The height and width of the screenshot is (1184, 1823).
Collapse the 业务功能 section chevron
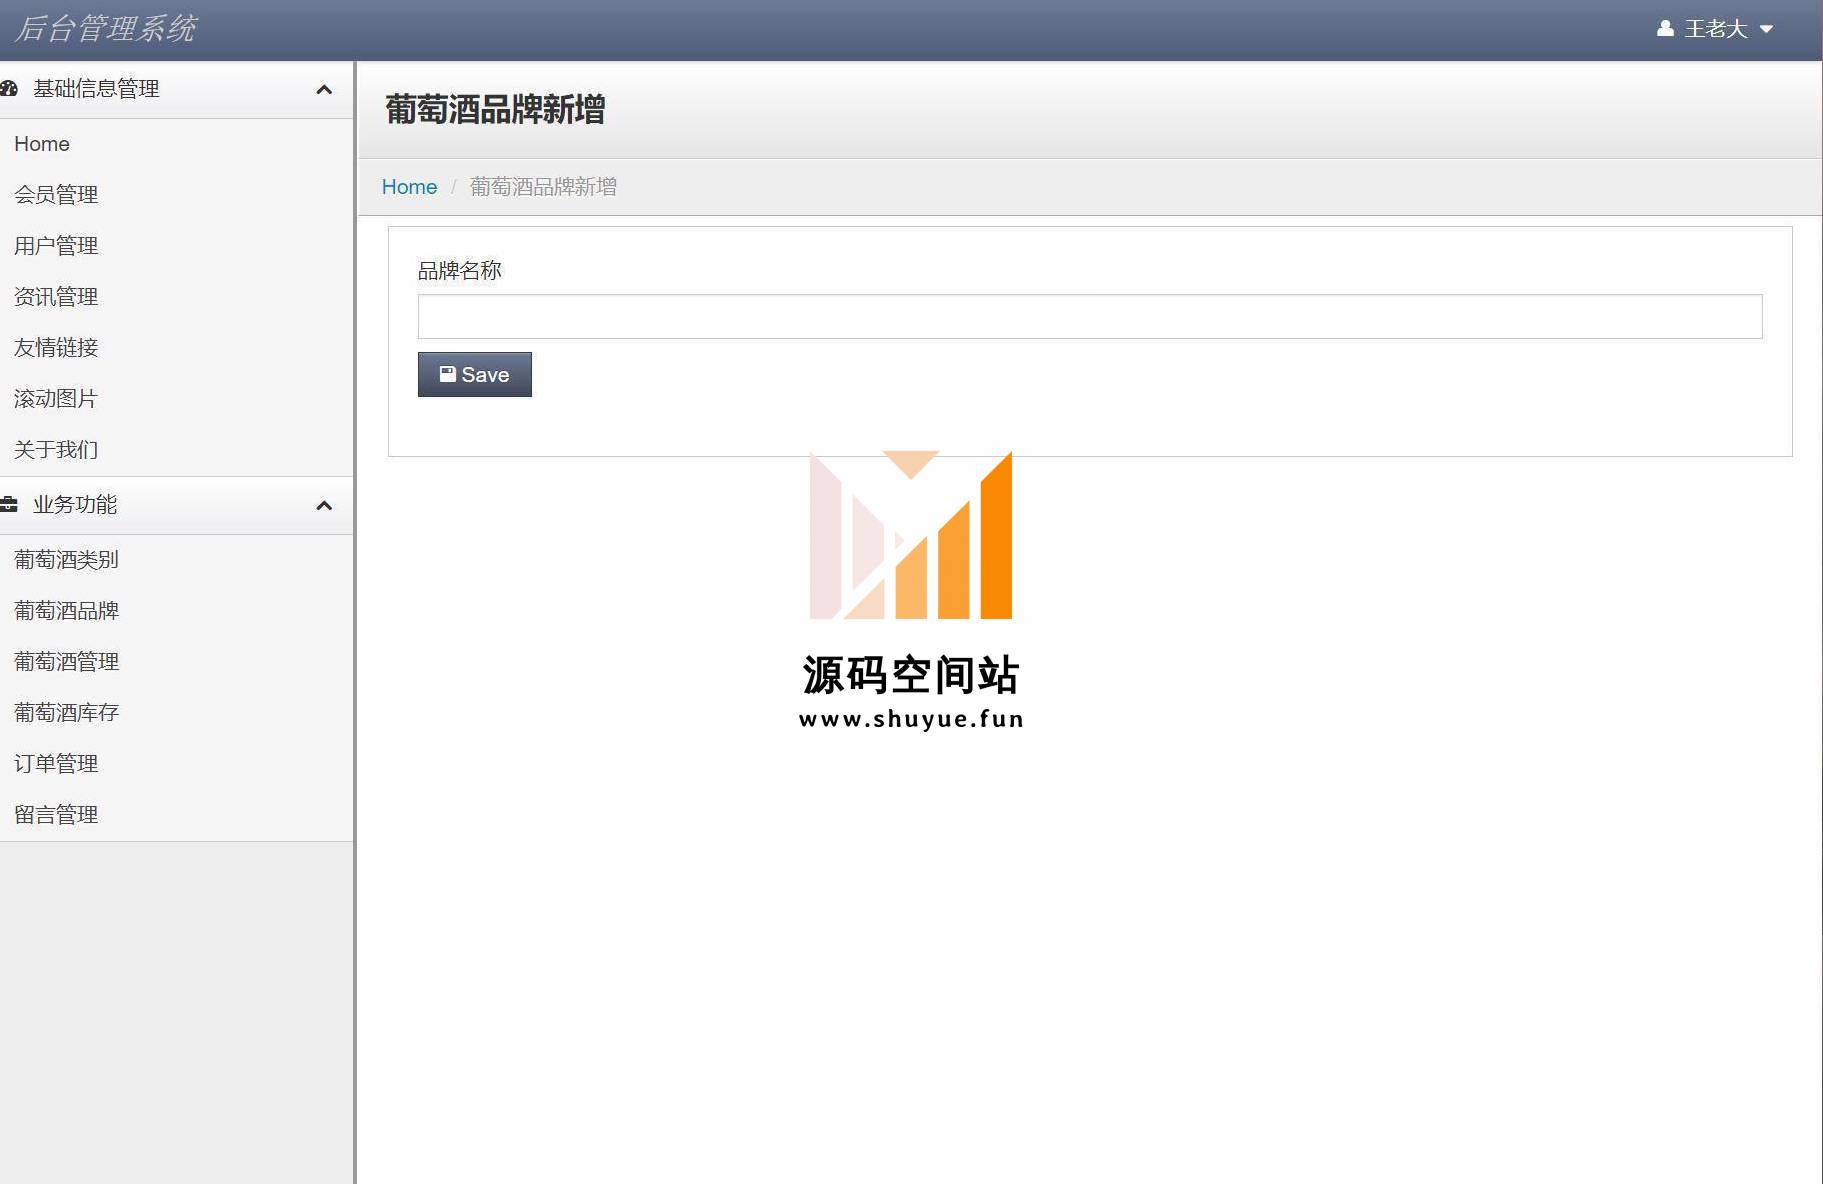(324, 505)
